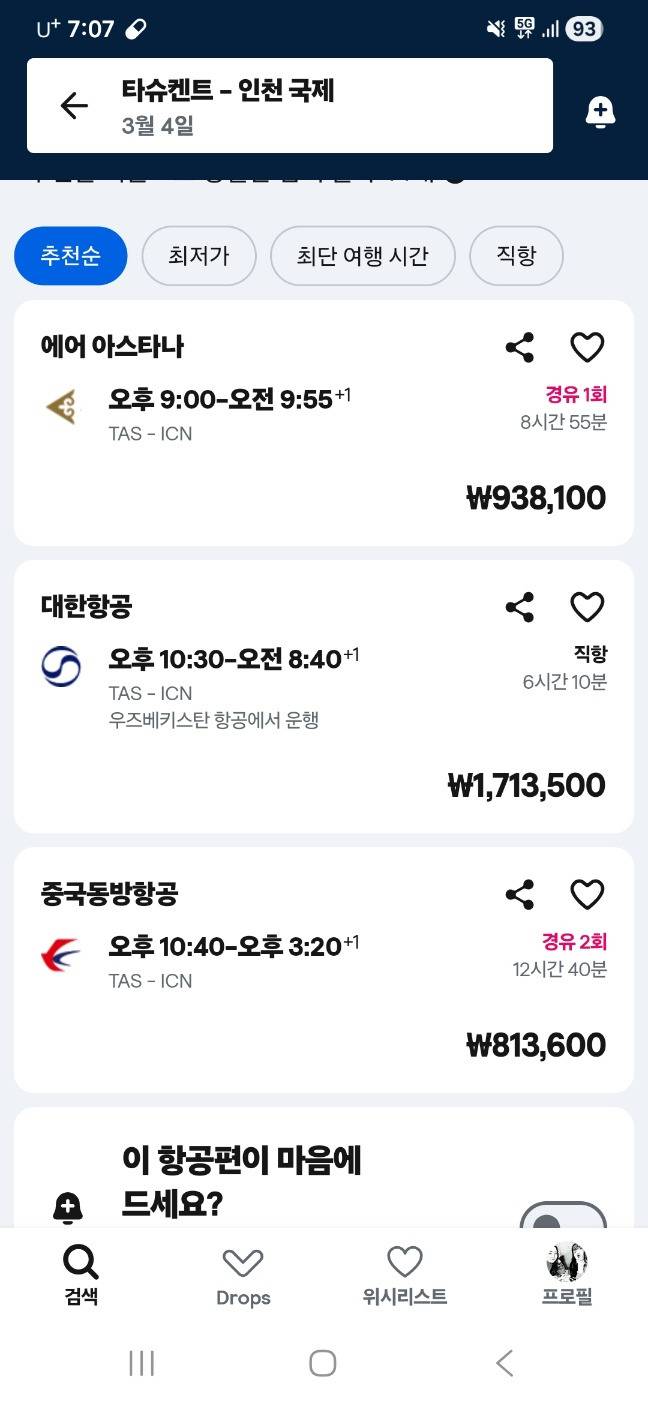
Task: Select the 최단 여행 시간 filter
Action: [362, 256]
